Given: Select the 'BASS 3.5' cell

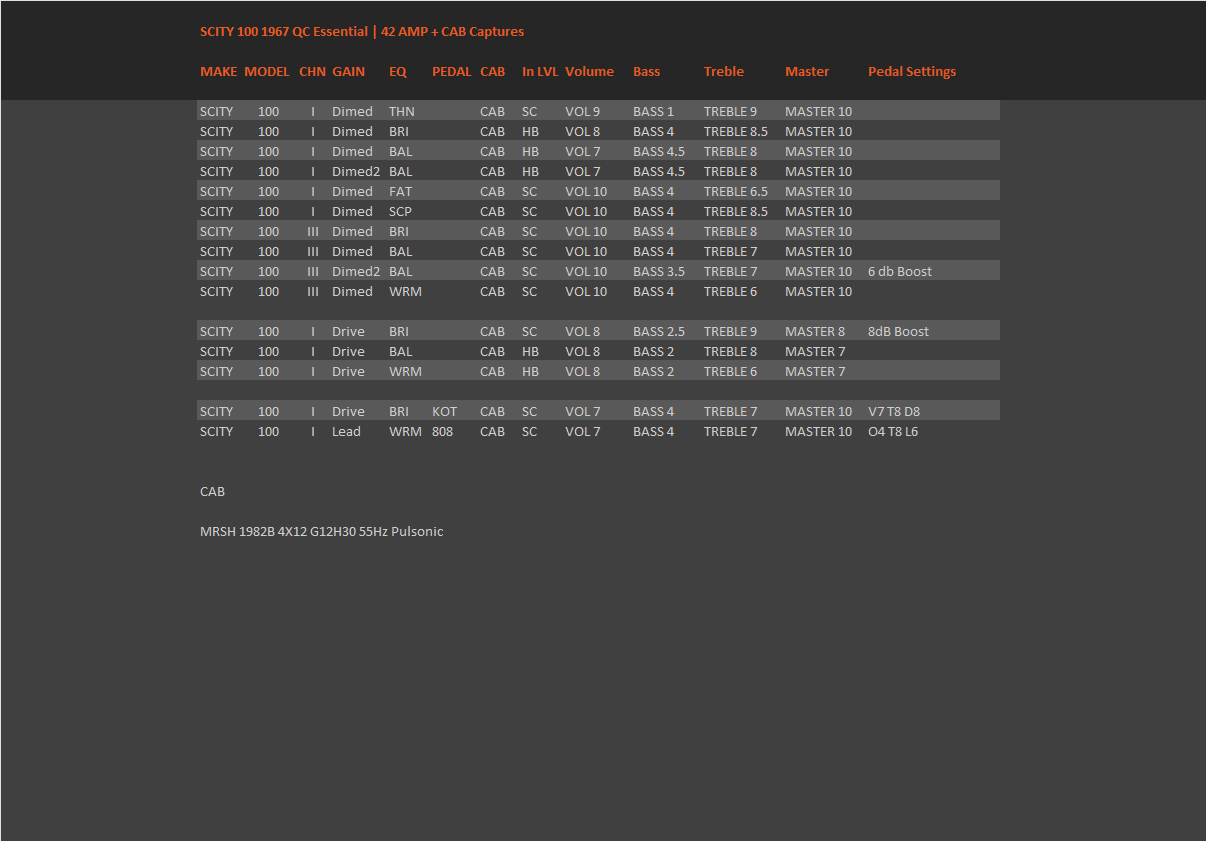Looking at the screenshot, I should (x=659, y=271).
